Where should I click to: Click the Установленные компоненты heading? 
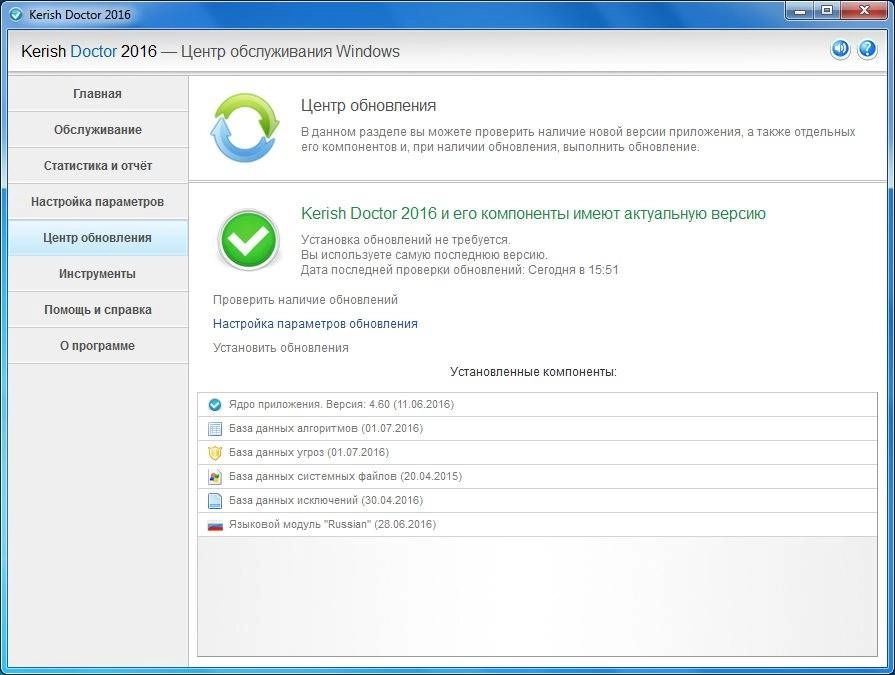(x=533, y=372)
